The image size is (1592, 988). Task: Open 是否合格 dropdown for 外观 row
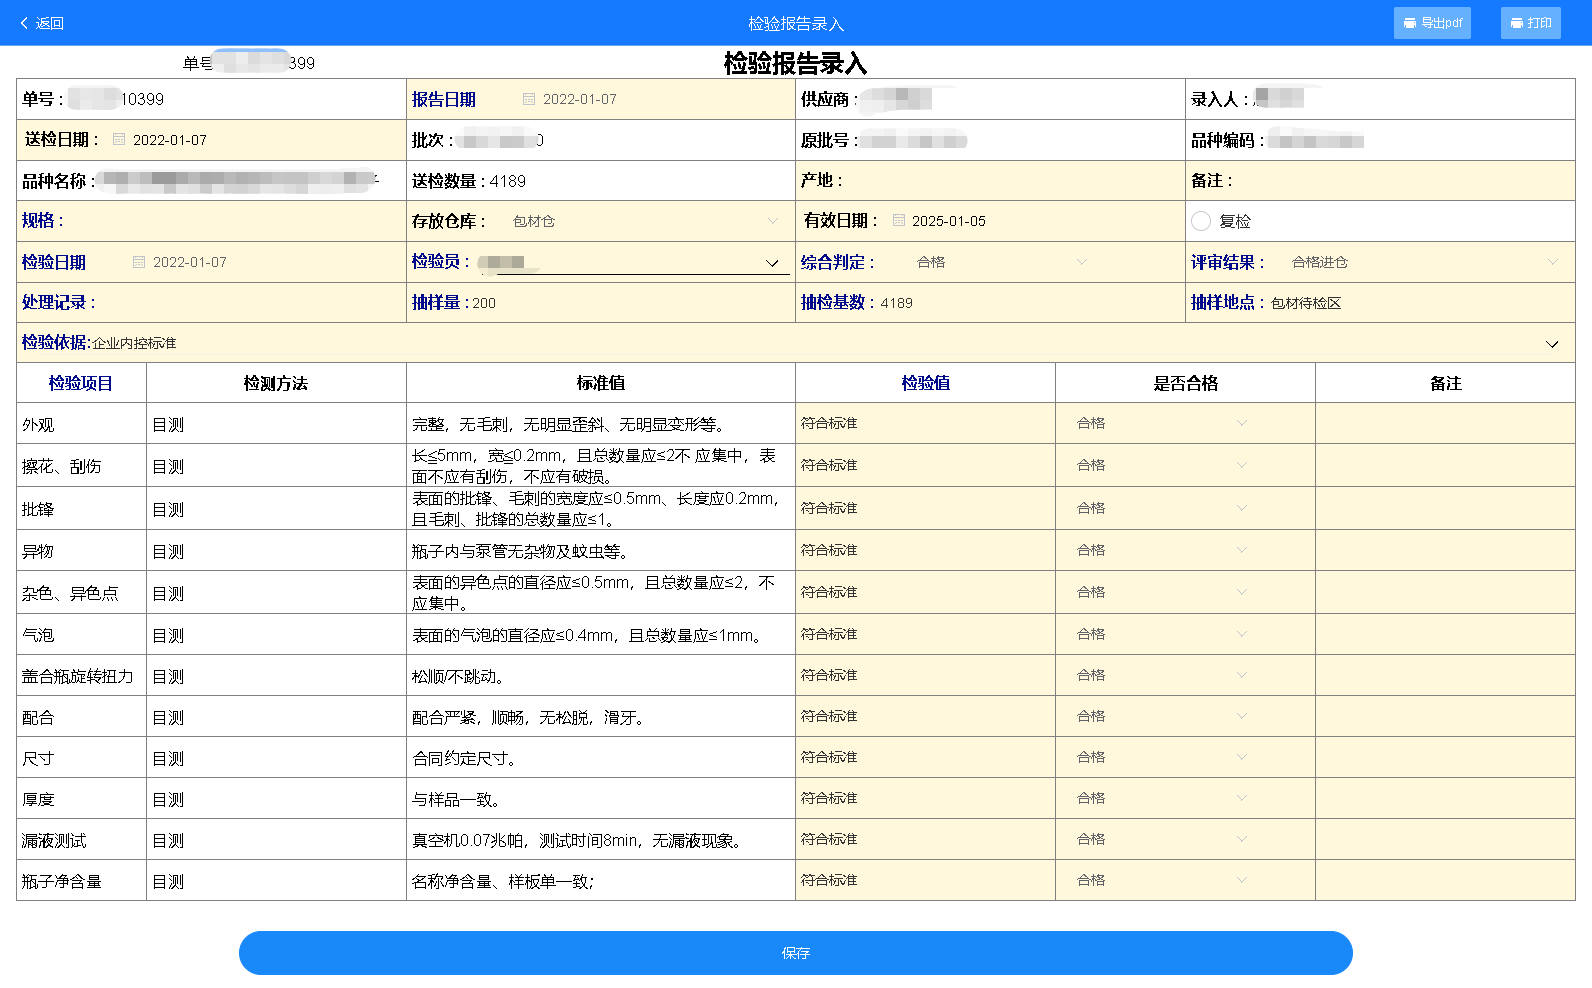pyautogui.click(x=1241, y=423)
